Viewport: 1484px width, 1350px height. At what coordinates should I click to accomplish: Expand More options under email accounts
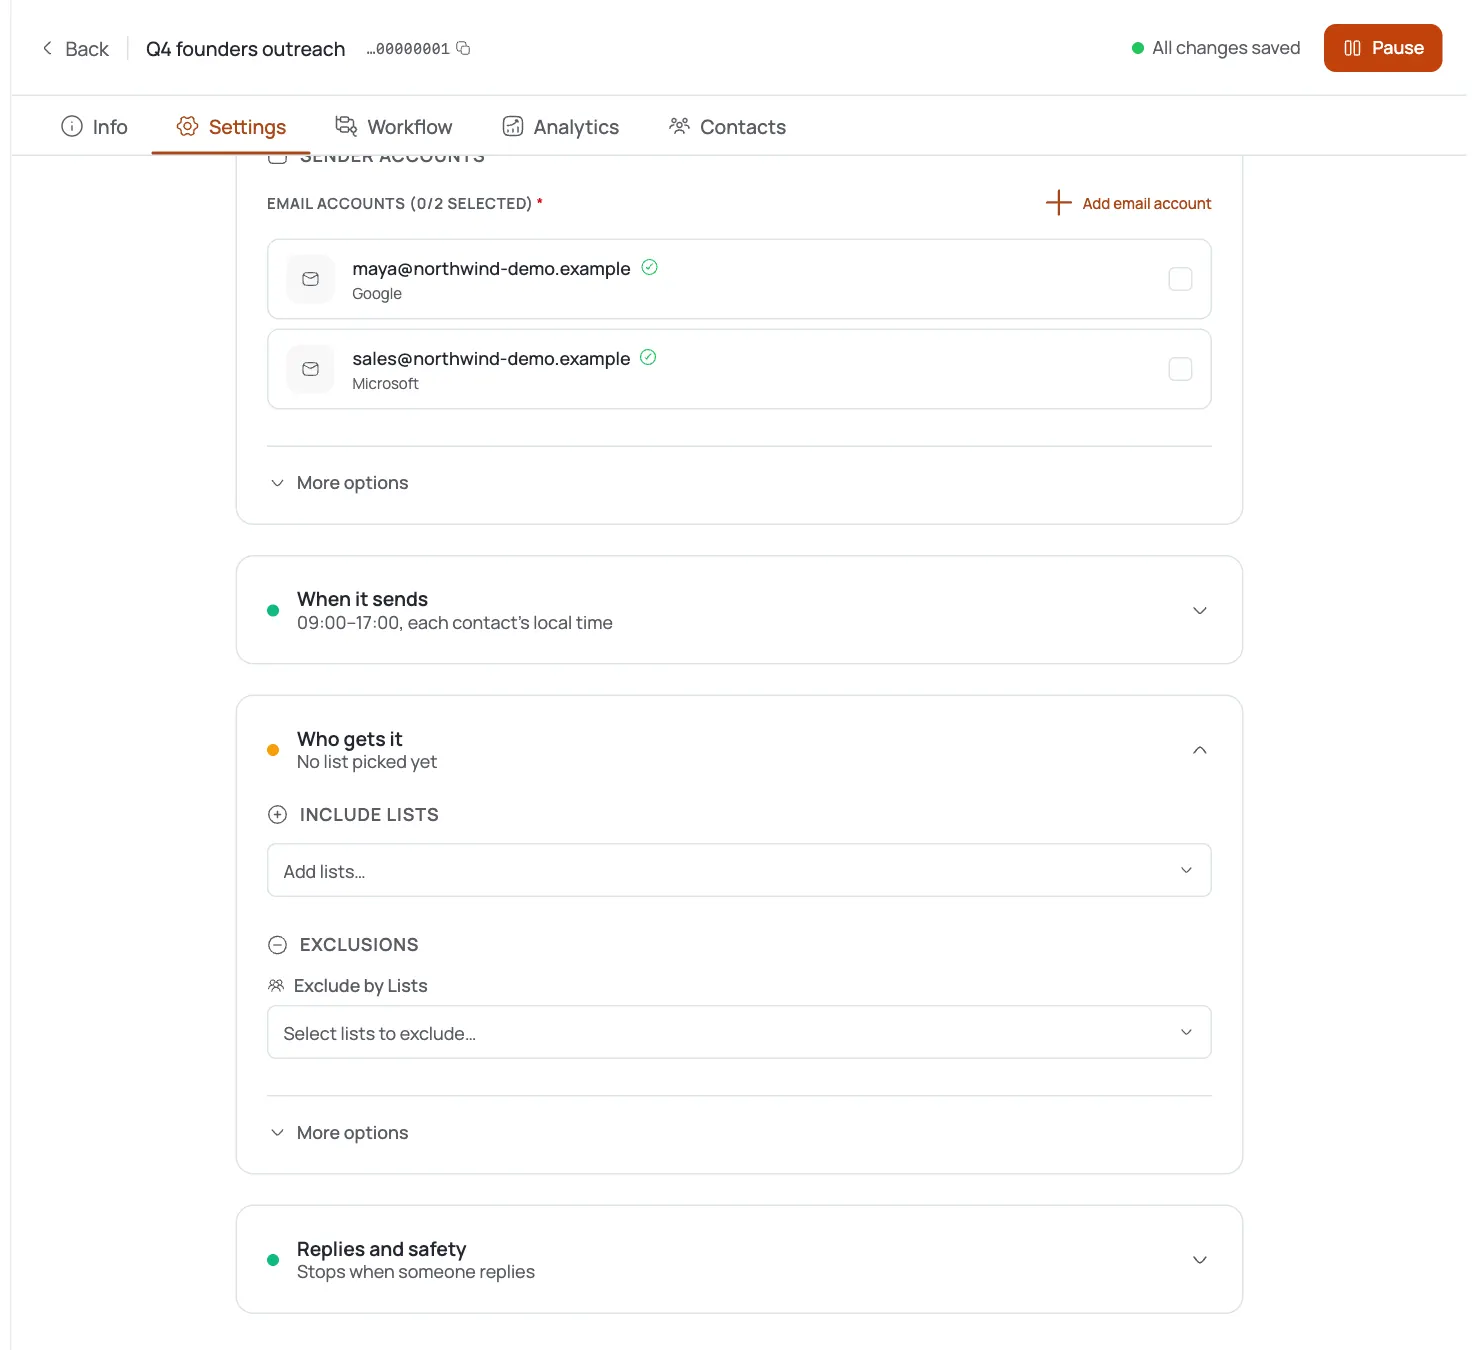(340, 483)
